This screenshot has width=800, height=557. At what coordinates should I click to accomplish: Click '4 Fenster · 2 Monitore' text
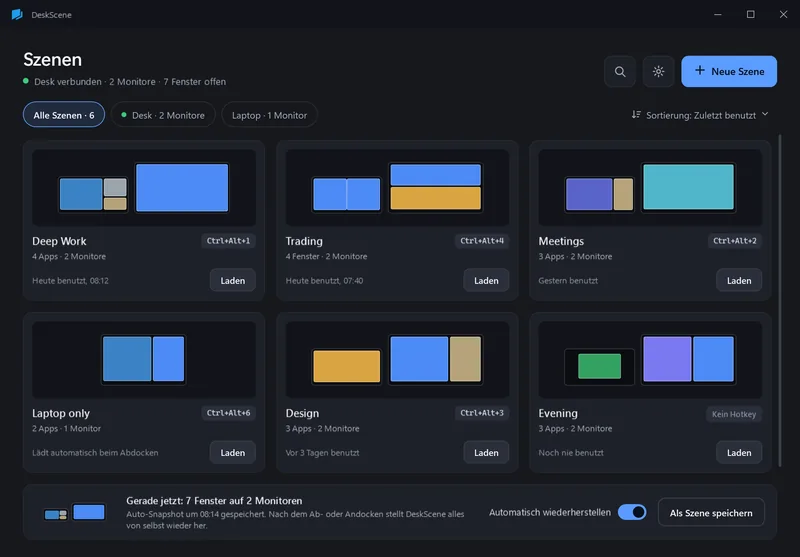click(x=327, y=257)
